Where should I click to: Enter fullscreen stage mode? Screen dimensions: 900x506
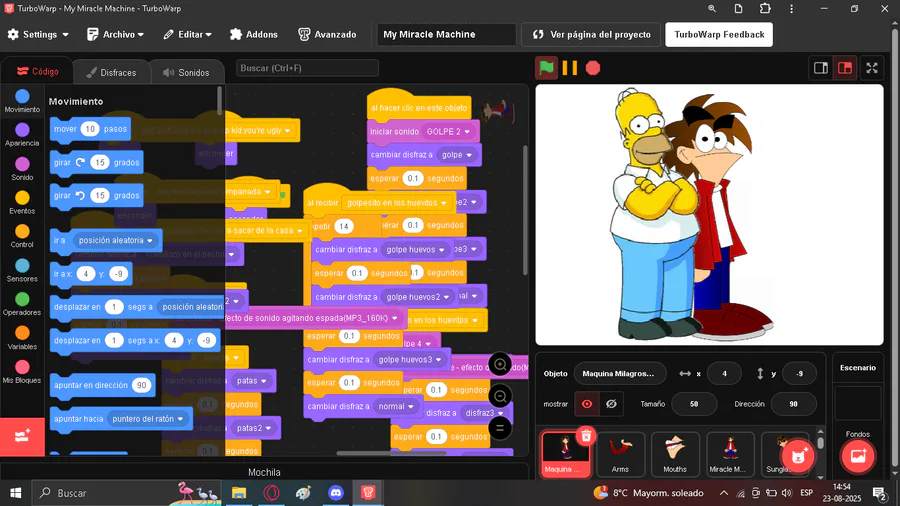coord(872,68)
